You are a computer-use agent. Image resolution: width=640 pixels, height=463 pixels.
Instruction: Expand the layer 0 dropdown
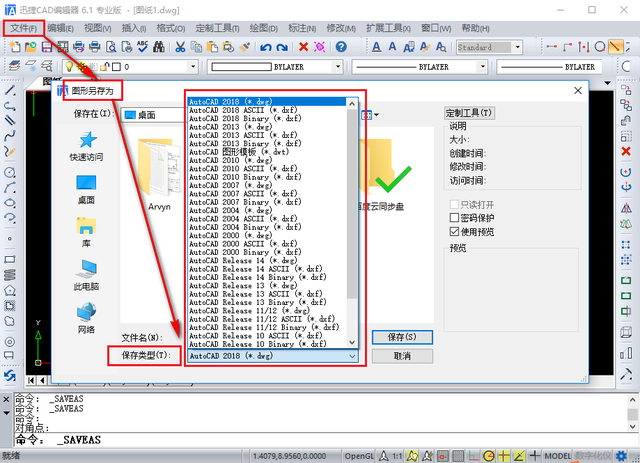[193, 67]
